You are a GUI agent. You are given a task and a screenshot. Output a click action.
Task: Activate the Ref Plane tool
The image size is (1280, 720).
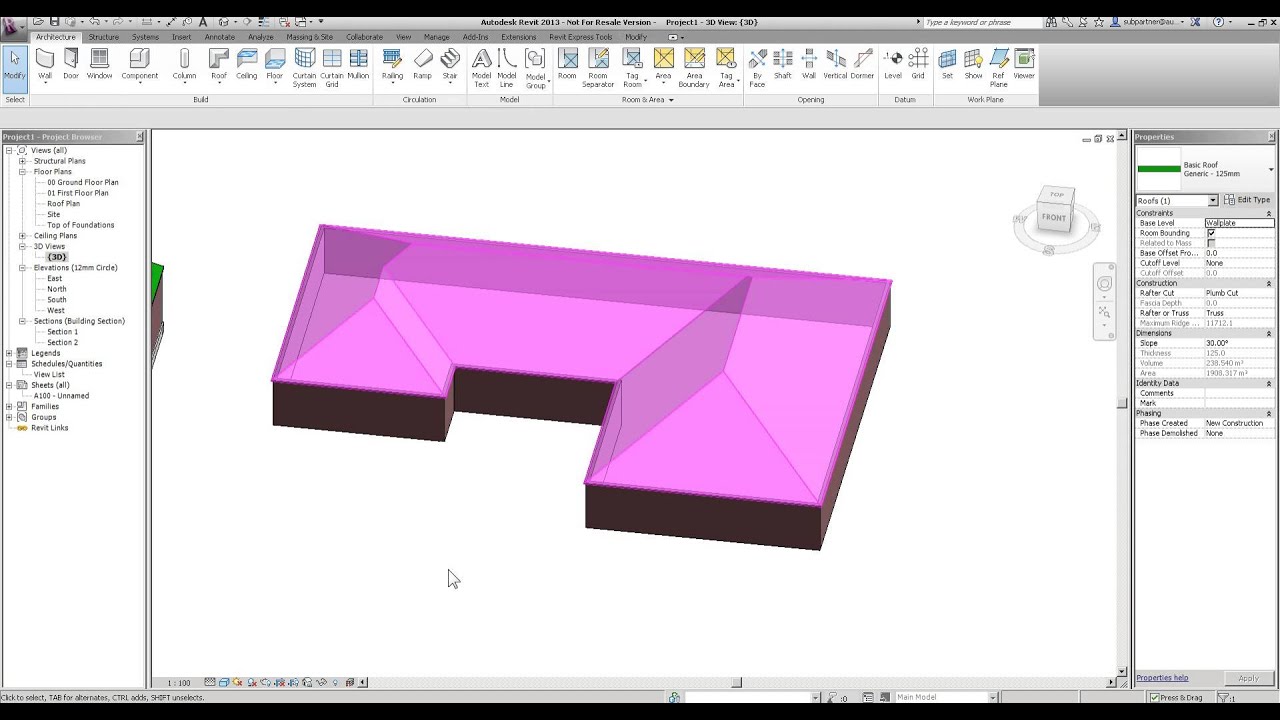click(998, 64)
